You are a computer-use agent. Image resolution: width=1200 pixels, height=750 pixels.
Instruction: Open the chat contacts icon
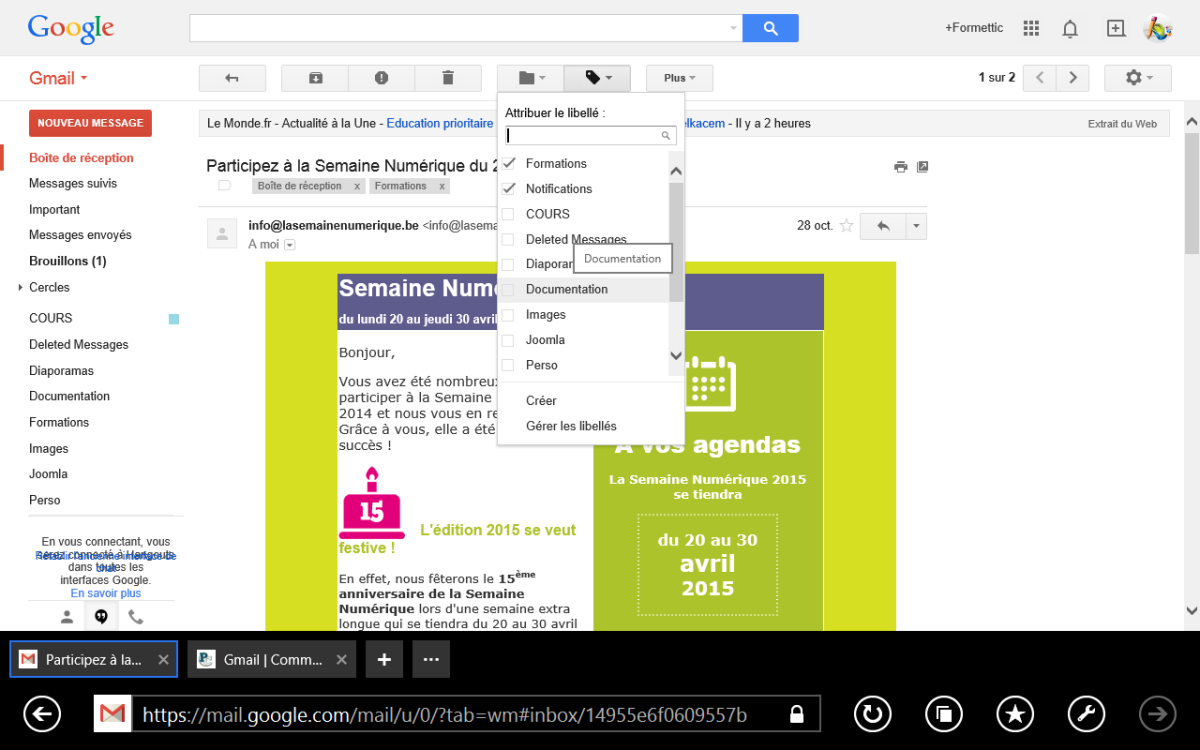66,617
